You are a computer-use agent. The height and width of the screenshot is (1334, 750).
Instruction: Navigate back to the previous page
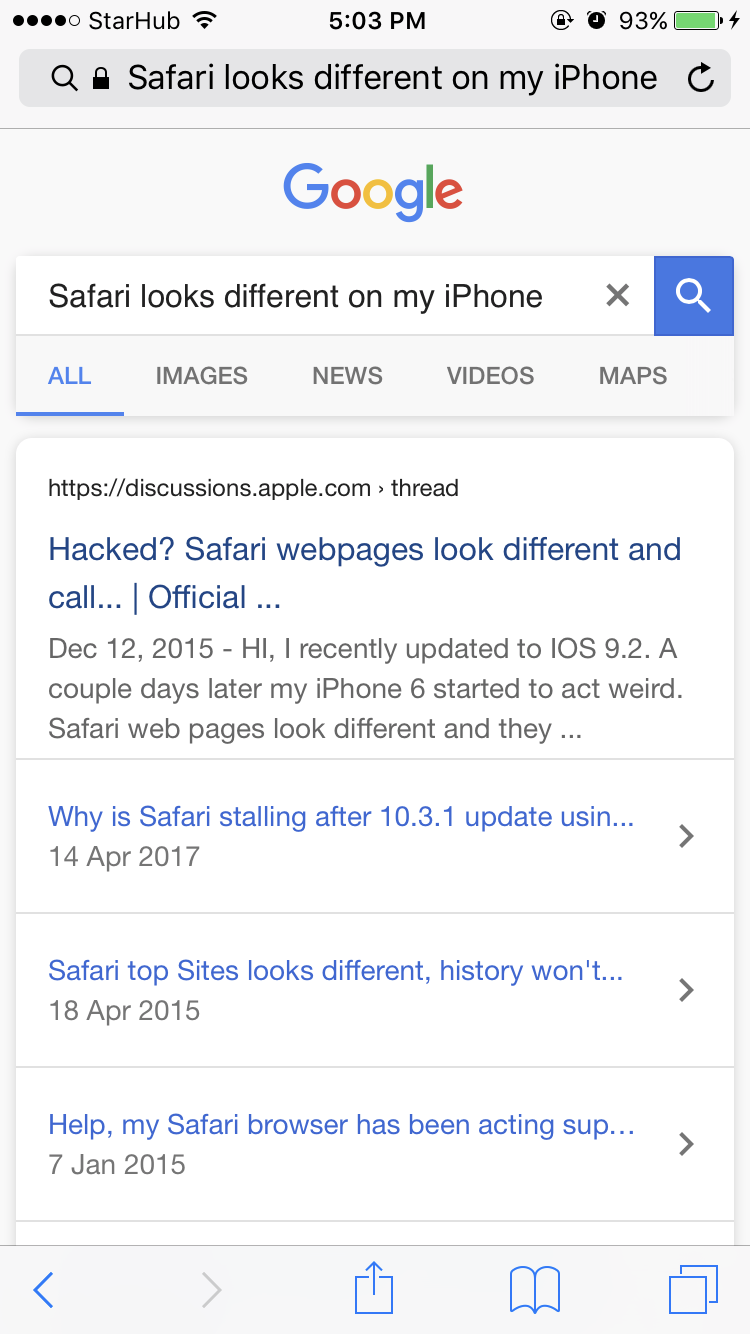tap(42, 1289)
